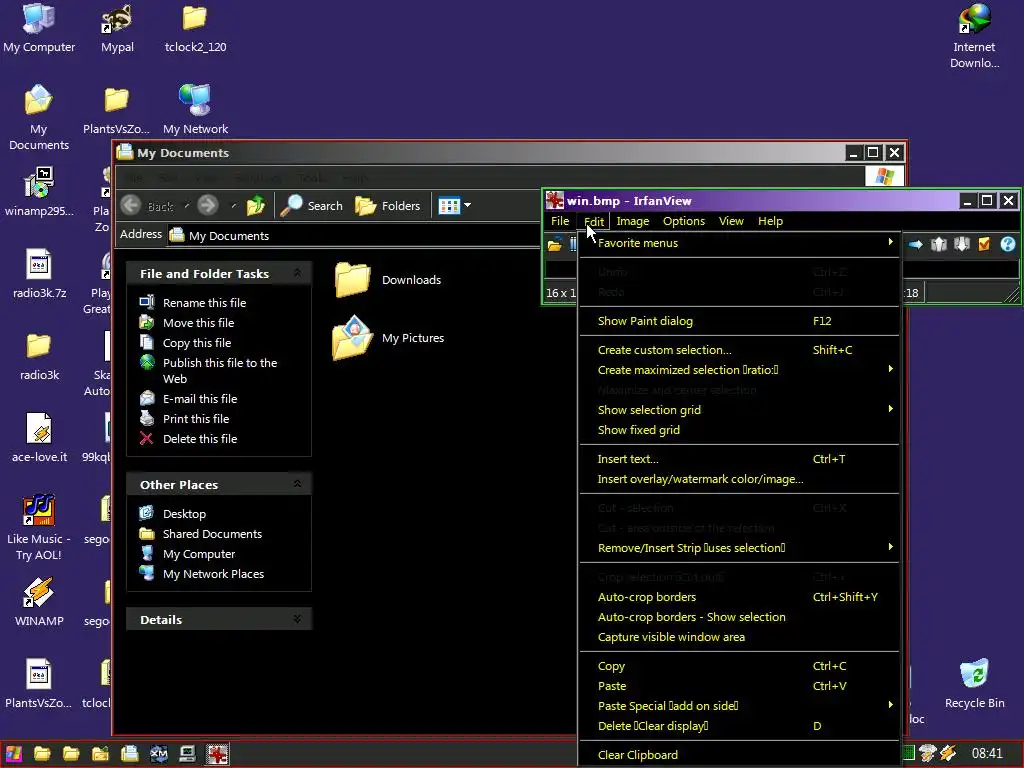
Task: Open the Image menu in IrfanView
Action: click(633, 221)
